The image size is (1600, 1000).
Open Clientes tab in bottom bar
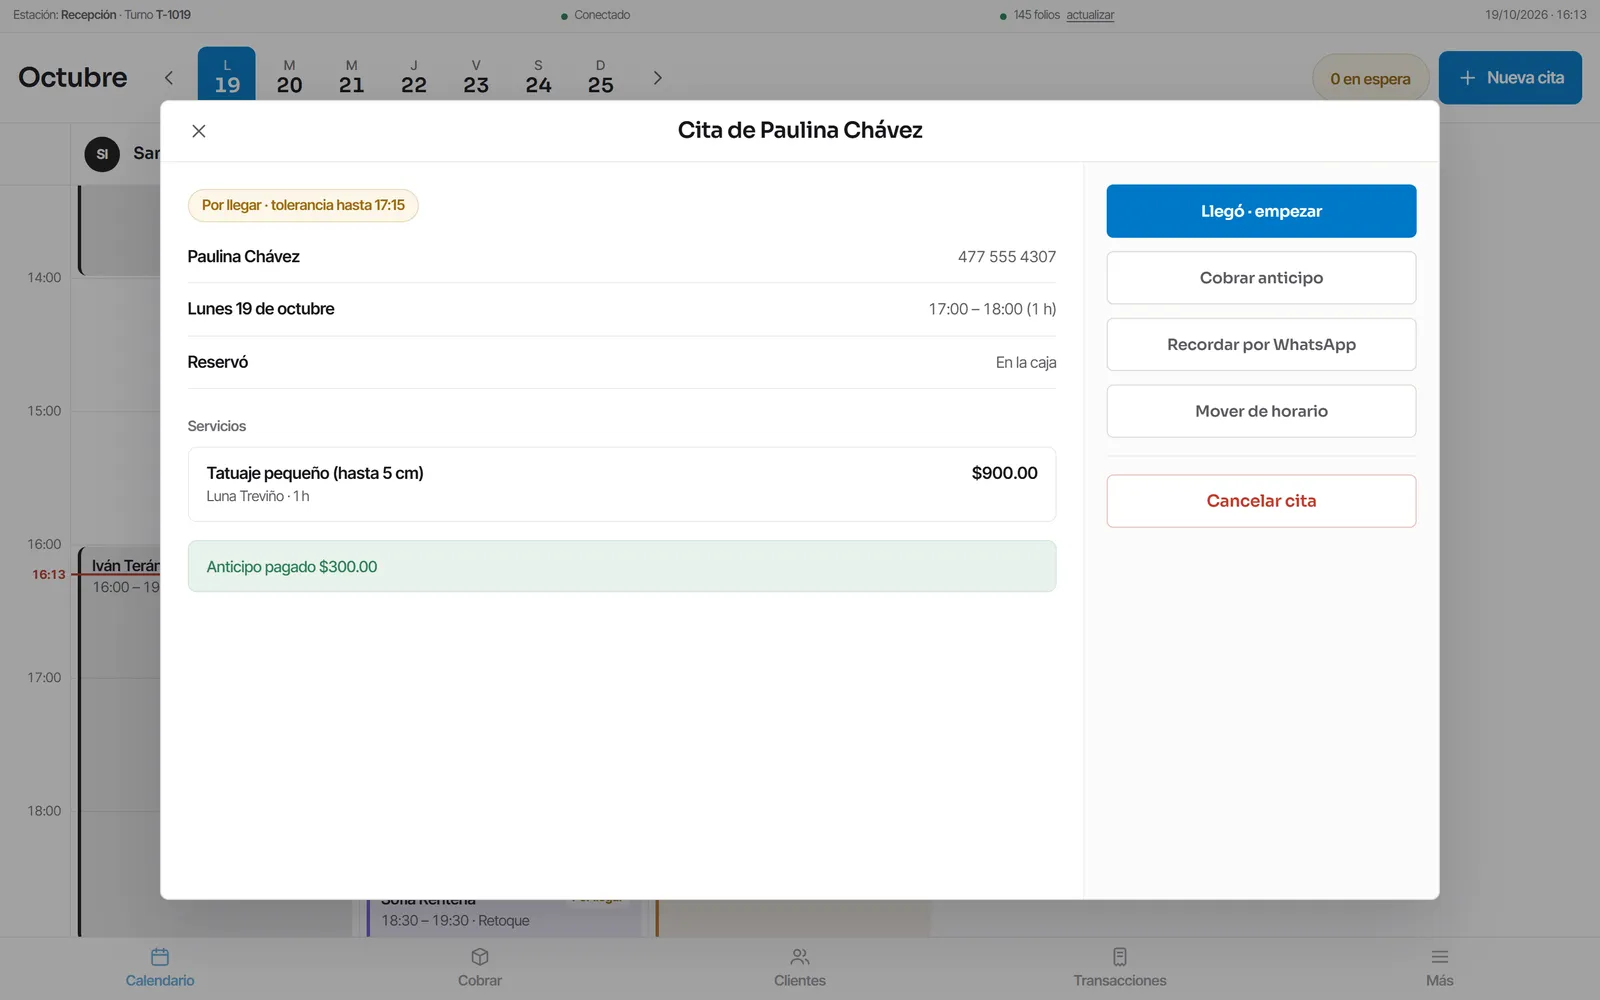(800, 968)
